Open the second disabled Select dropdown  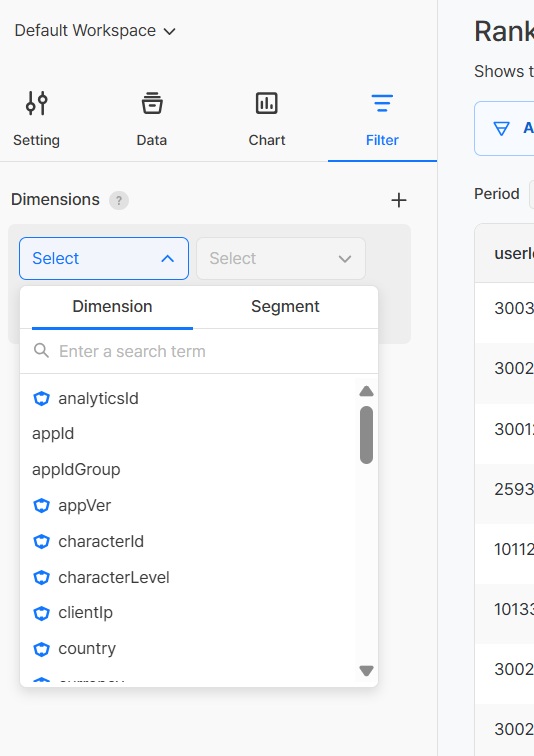(280, 258)
